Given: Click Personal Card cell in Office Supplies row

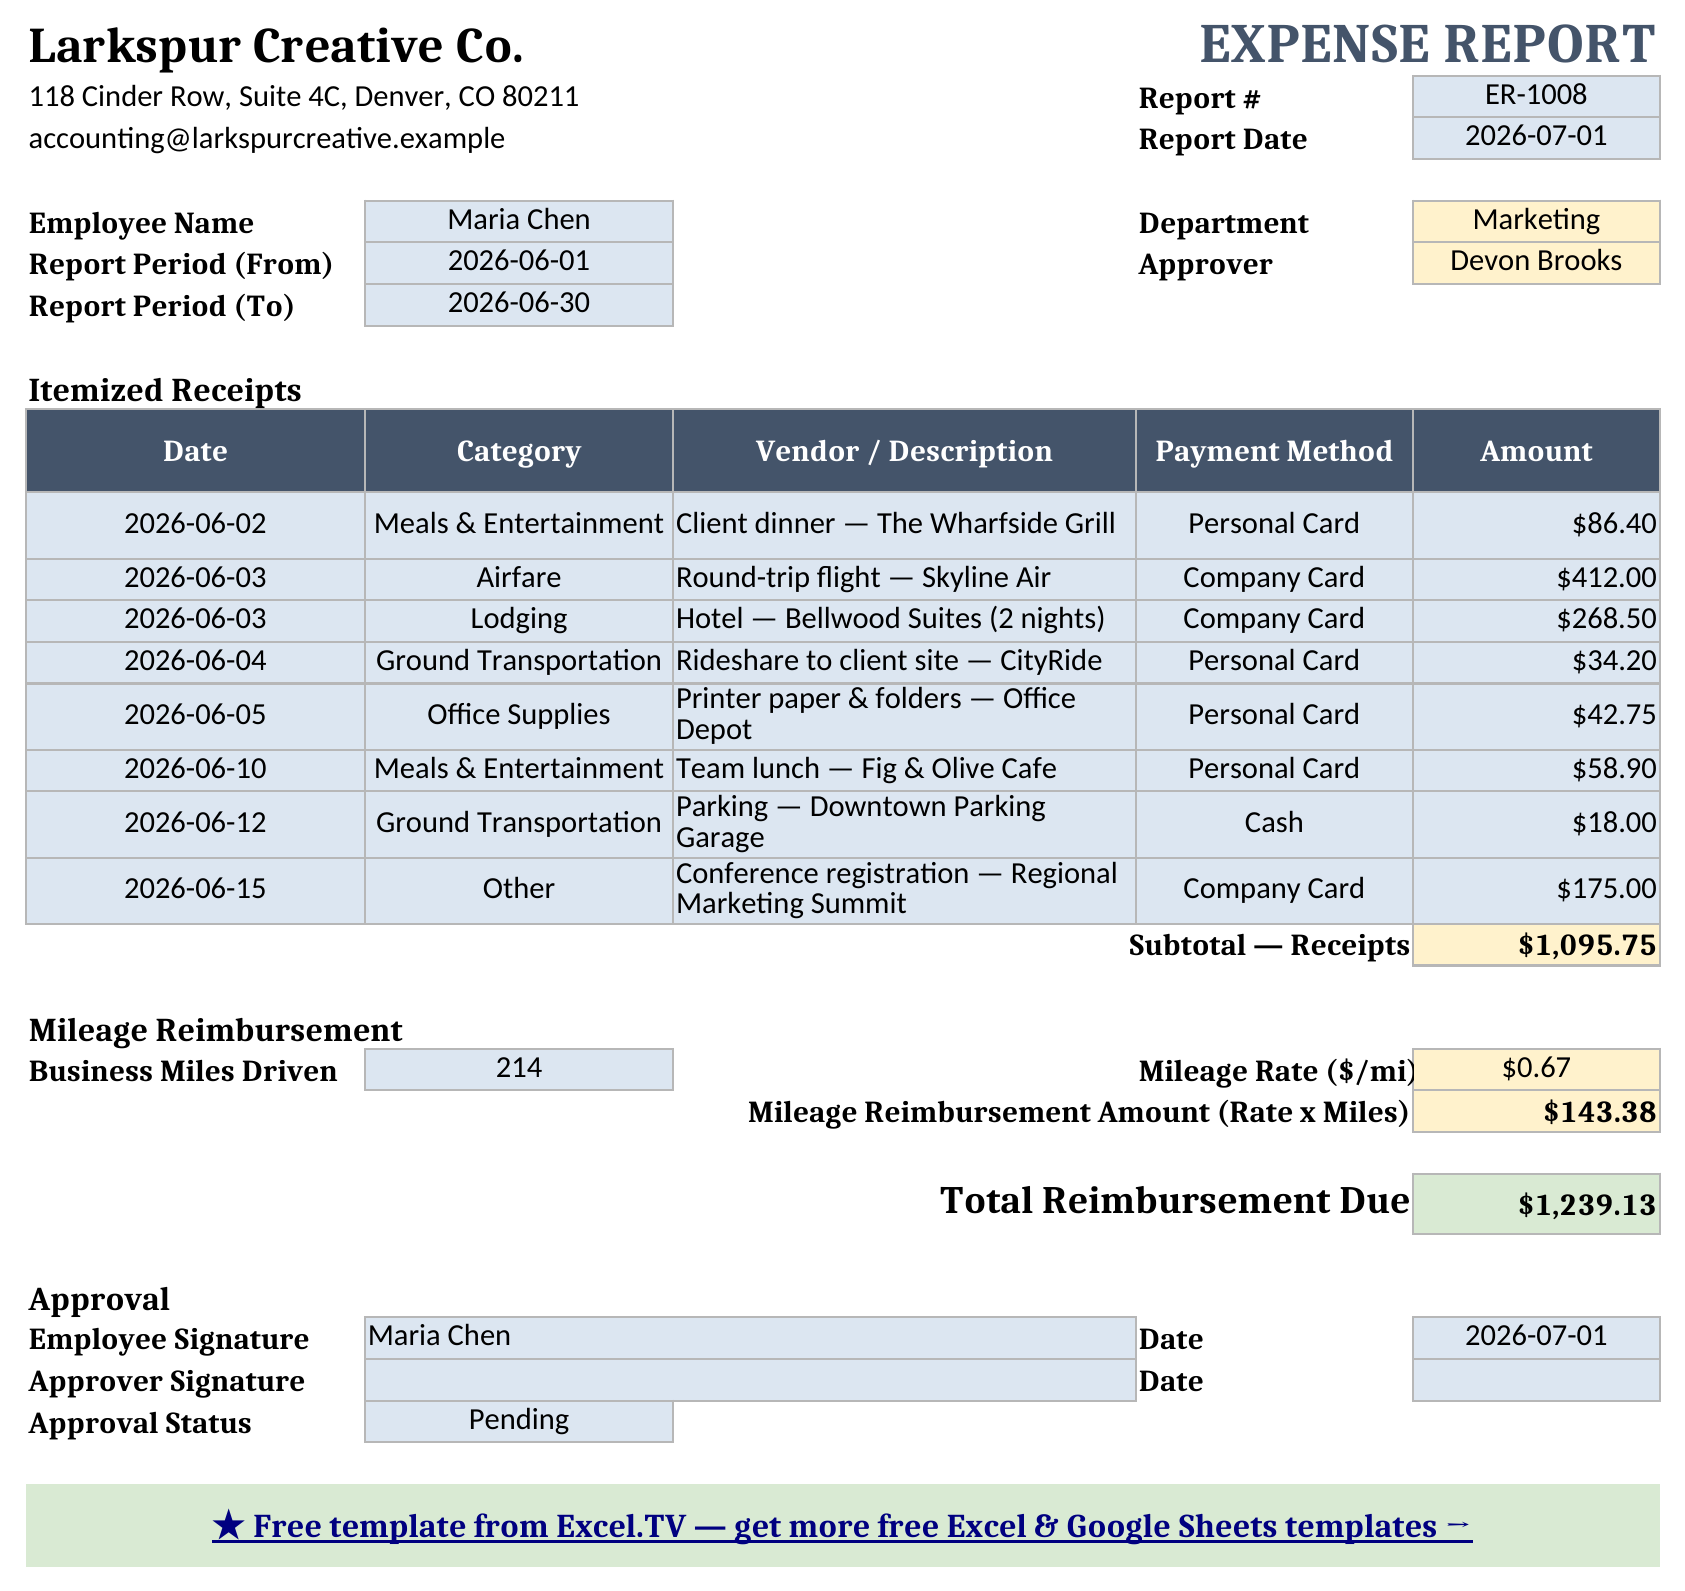Looking at the screenshot, I should [1274, 716].
